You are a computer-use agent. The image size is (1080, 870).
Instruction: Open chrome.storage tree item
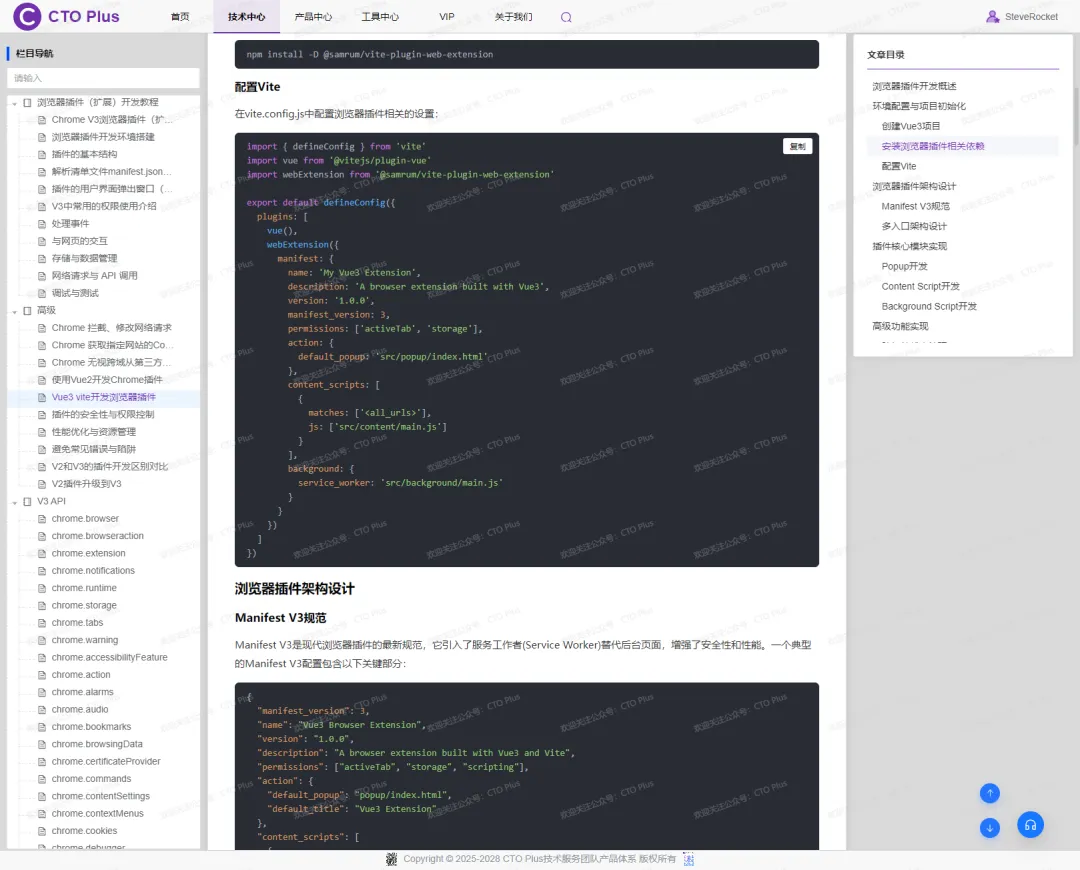click(84, 605)
